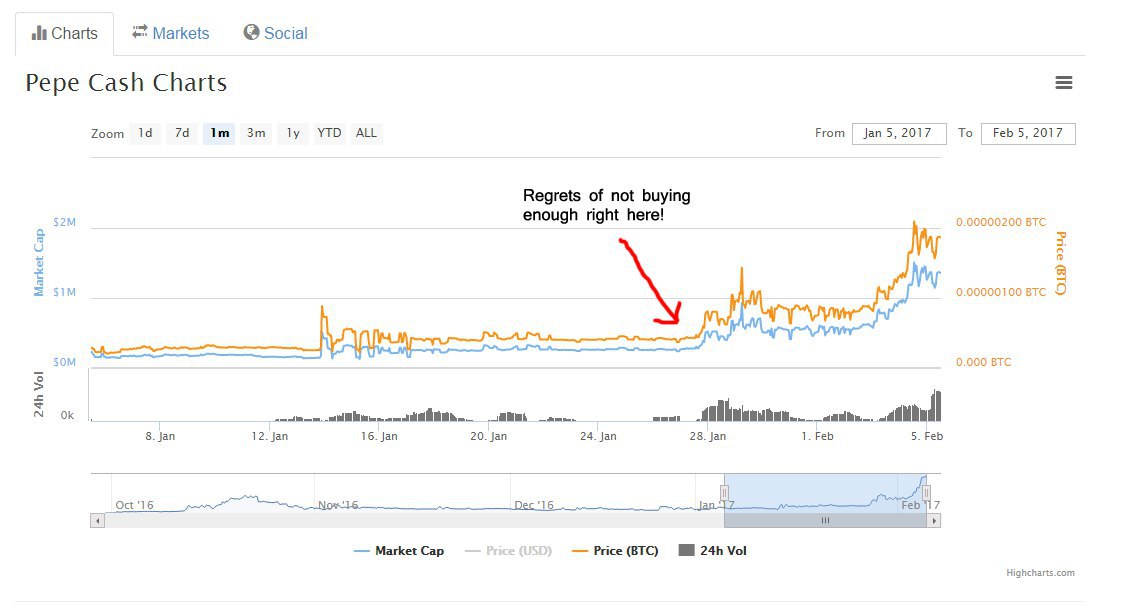The width and height of the screenshot is (1122, 608).
Task: Click the globe icon on Social tab
Action: coord(251,32)
